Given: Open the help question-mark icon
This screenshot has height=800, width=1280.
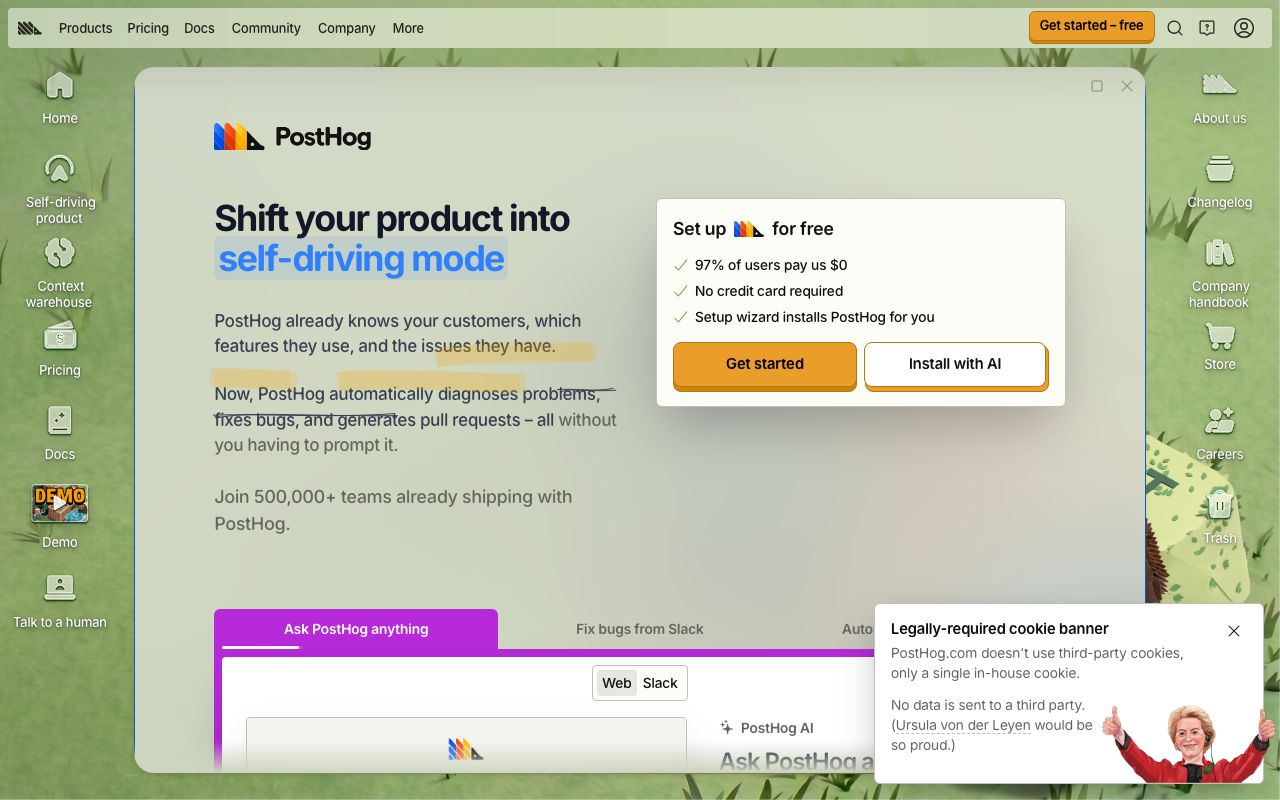Looking at the screenshot, I should 1207,28.
